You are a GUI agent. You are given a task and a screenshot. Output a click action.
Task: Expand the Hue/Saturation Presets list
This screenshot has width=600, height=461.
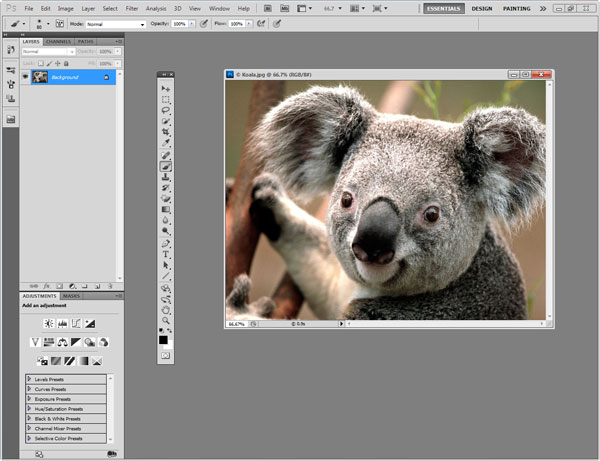click(x=29, y=408)
